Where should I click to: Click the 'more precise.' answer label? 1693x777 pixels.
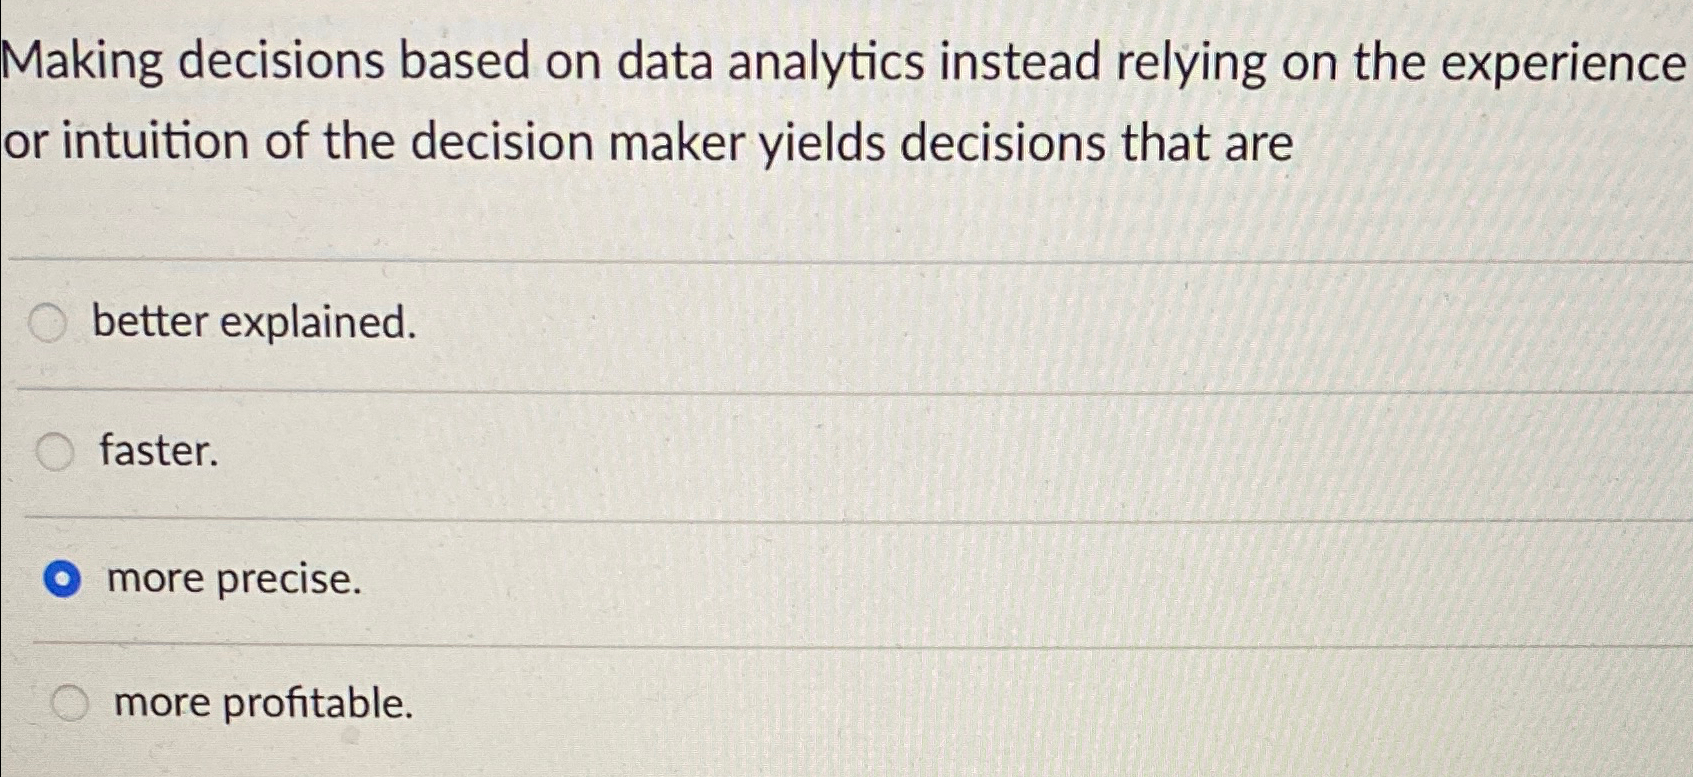coord(232,578)
